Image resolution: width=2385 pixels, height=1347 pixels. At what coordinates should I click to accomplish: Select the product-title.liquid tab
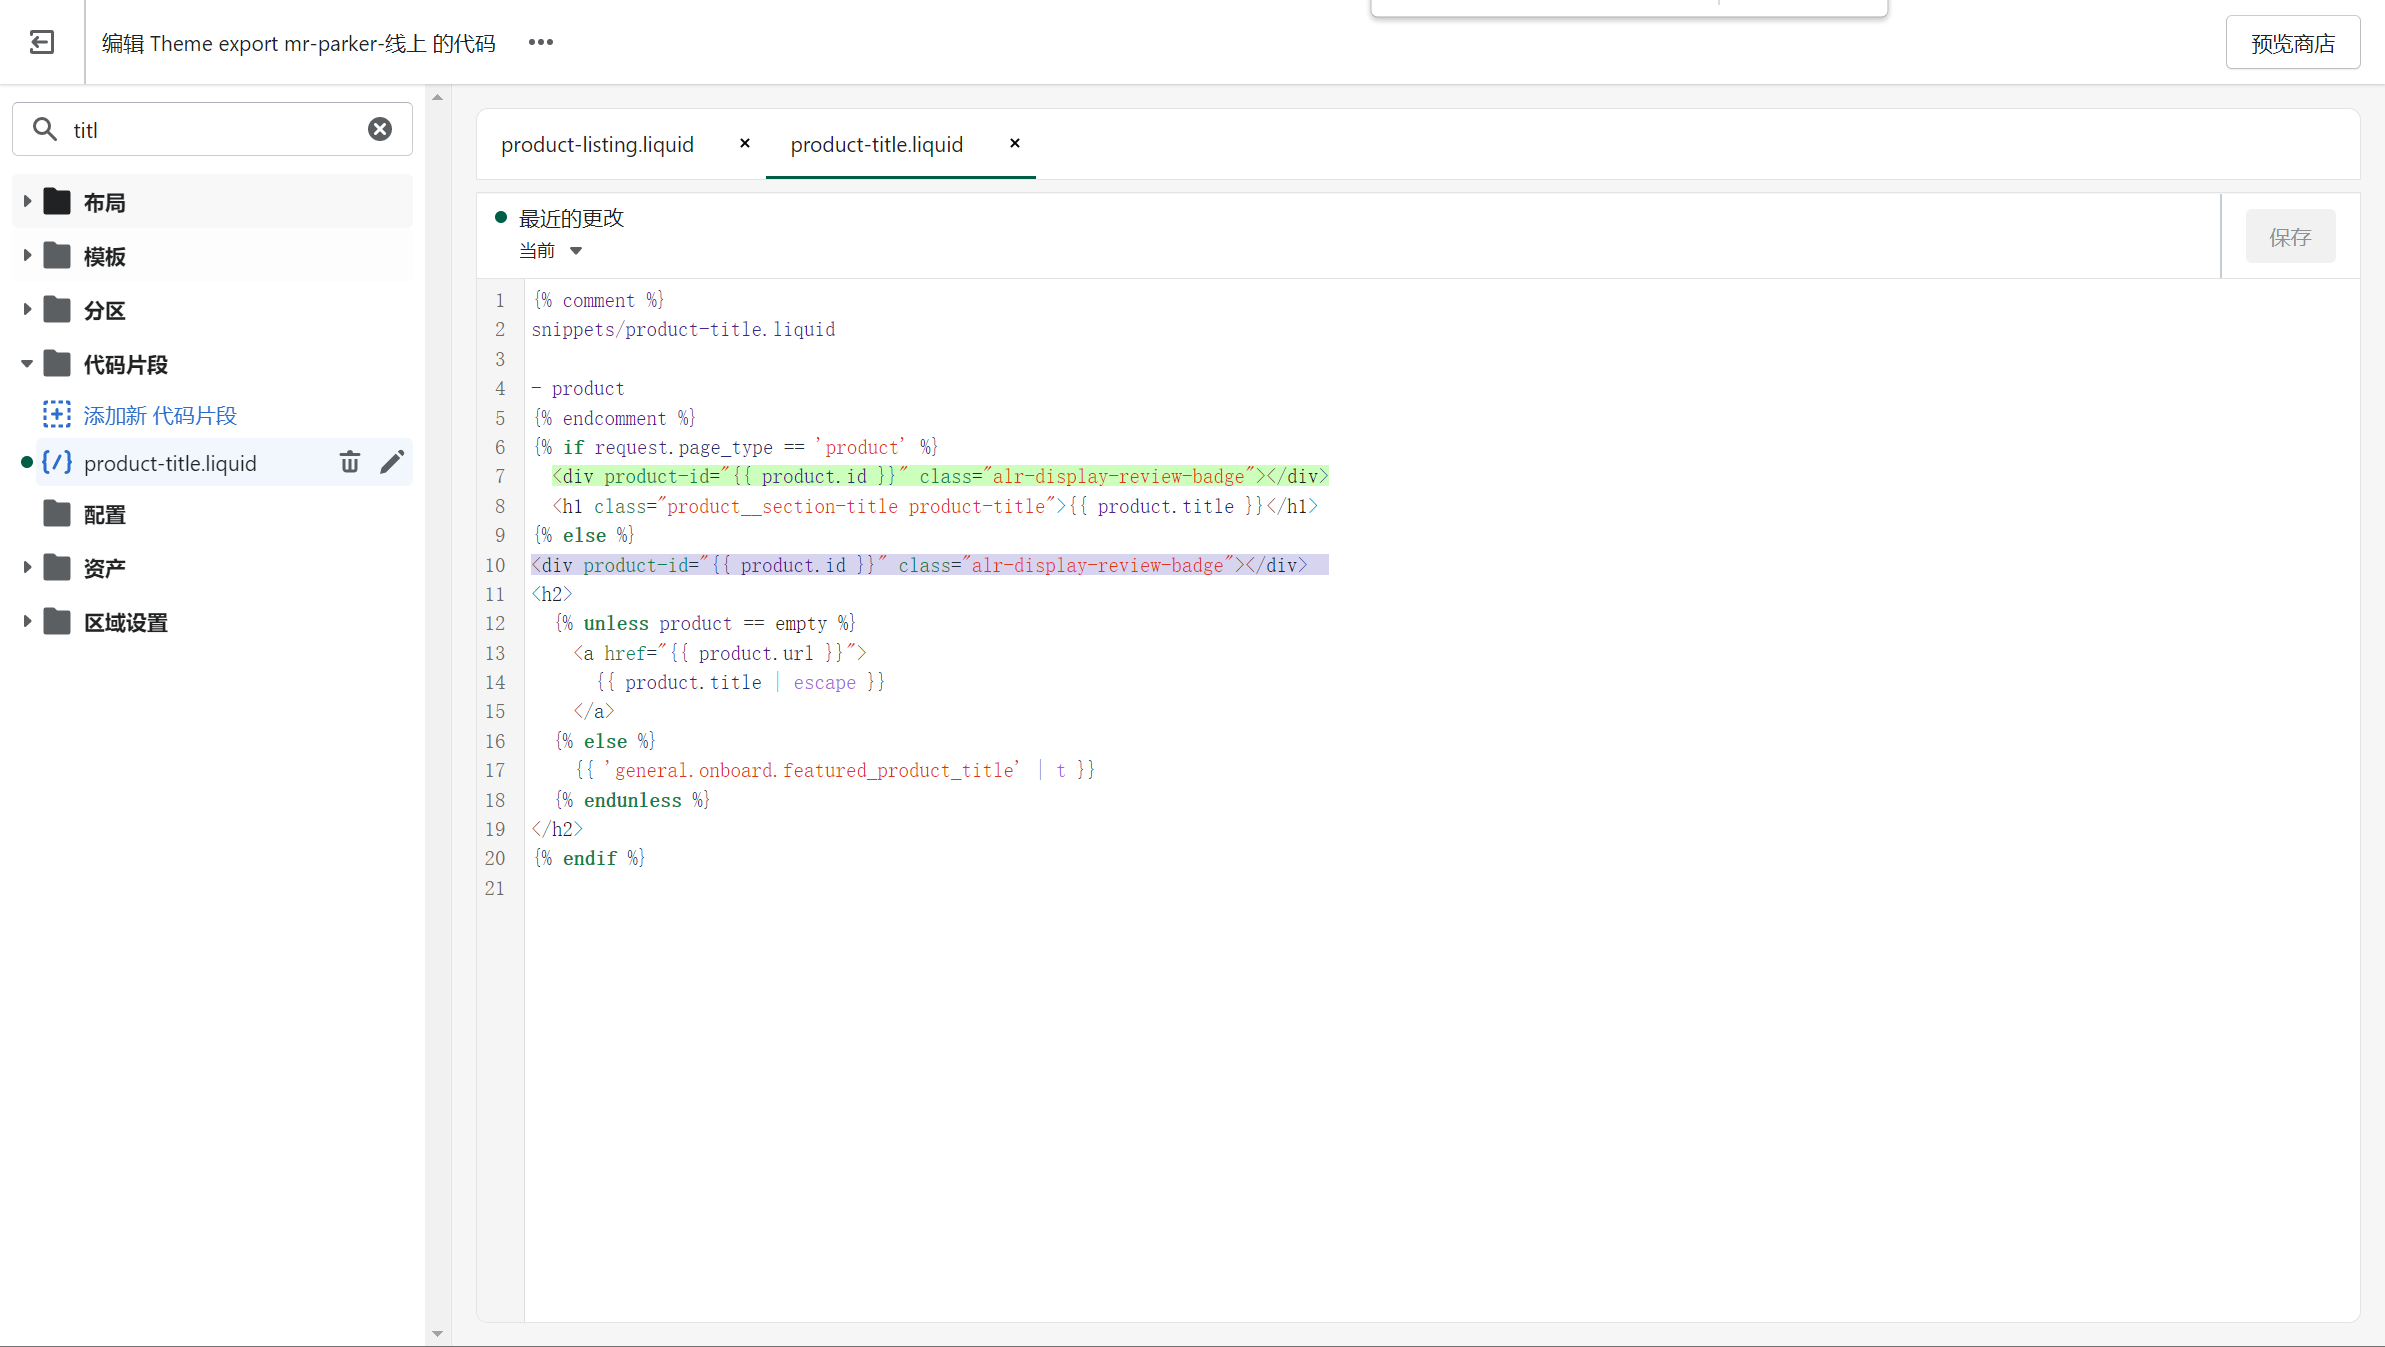(x=877, y=145)
